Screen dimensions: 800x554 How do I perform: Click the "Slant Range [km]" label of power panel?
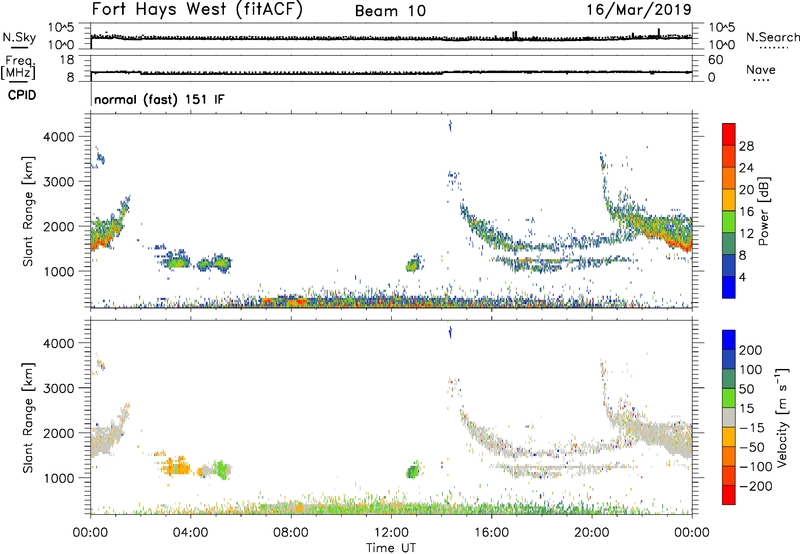[x=28, y=211]
